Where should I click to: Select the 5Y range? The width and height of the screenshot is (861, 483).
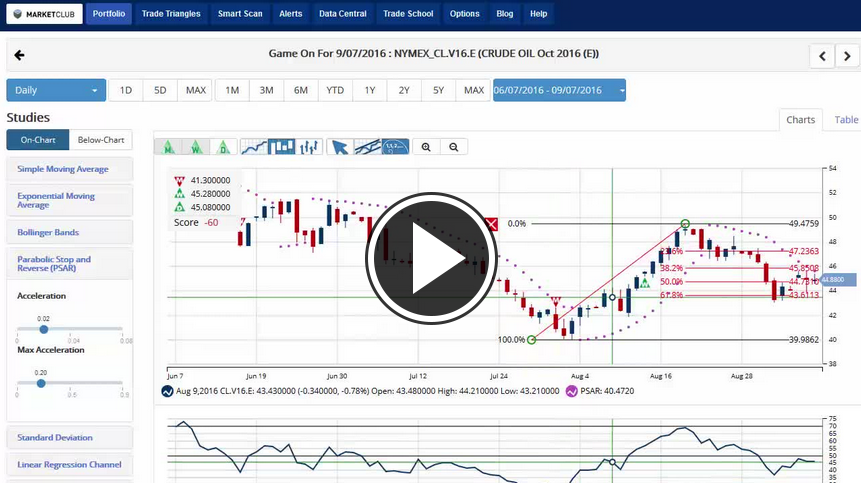pos(438,90)
